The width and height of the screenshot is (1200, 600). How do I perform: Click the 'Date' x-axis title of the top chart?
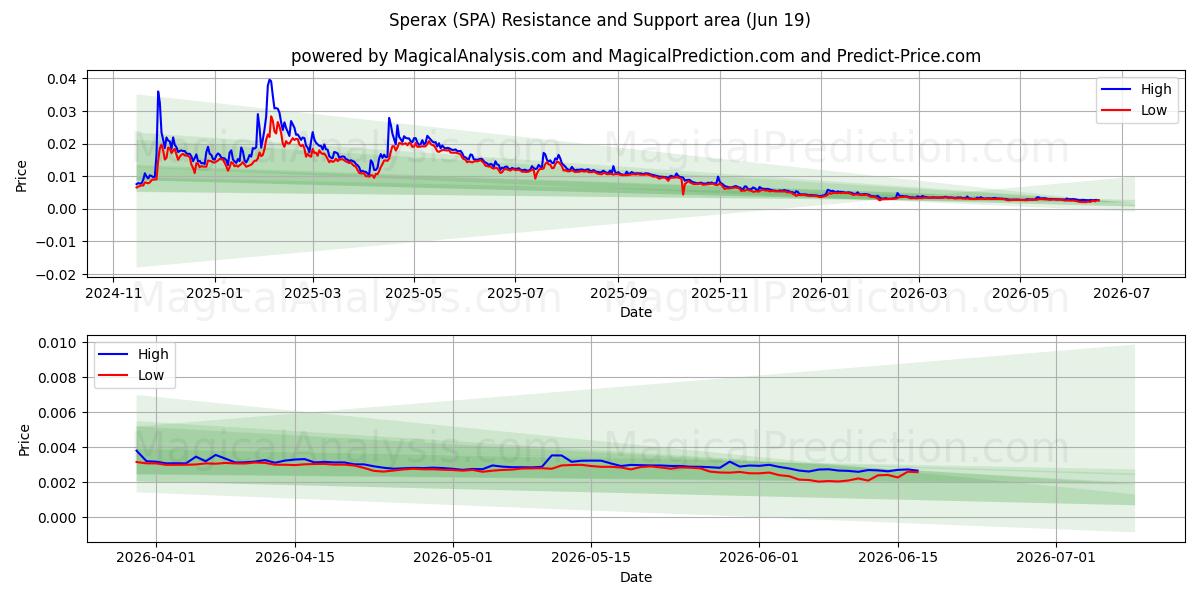(x=636, y=312)
